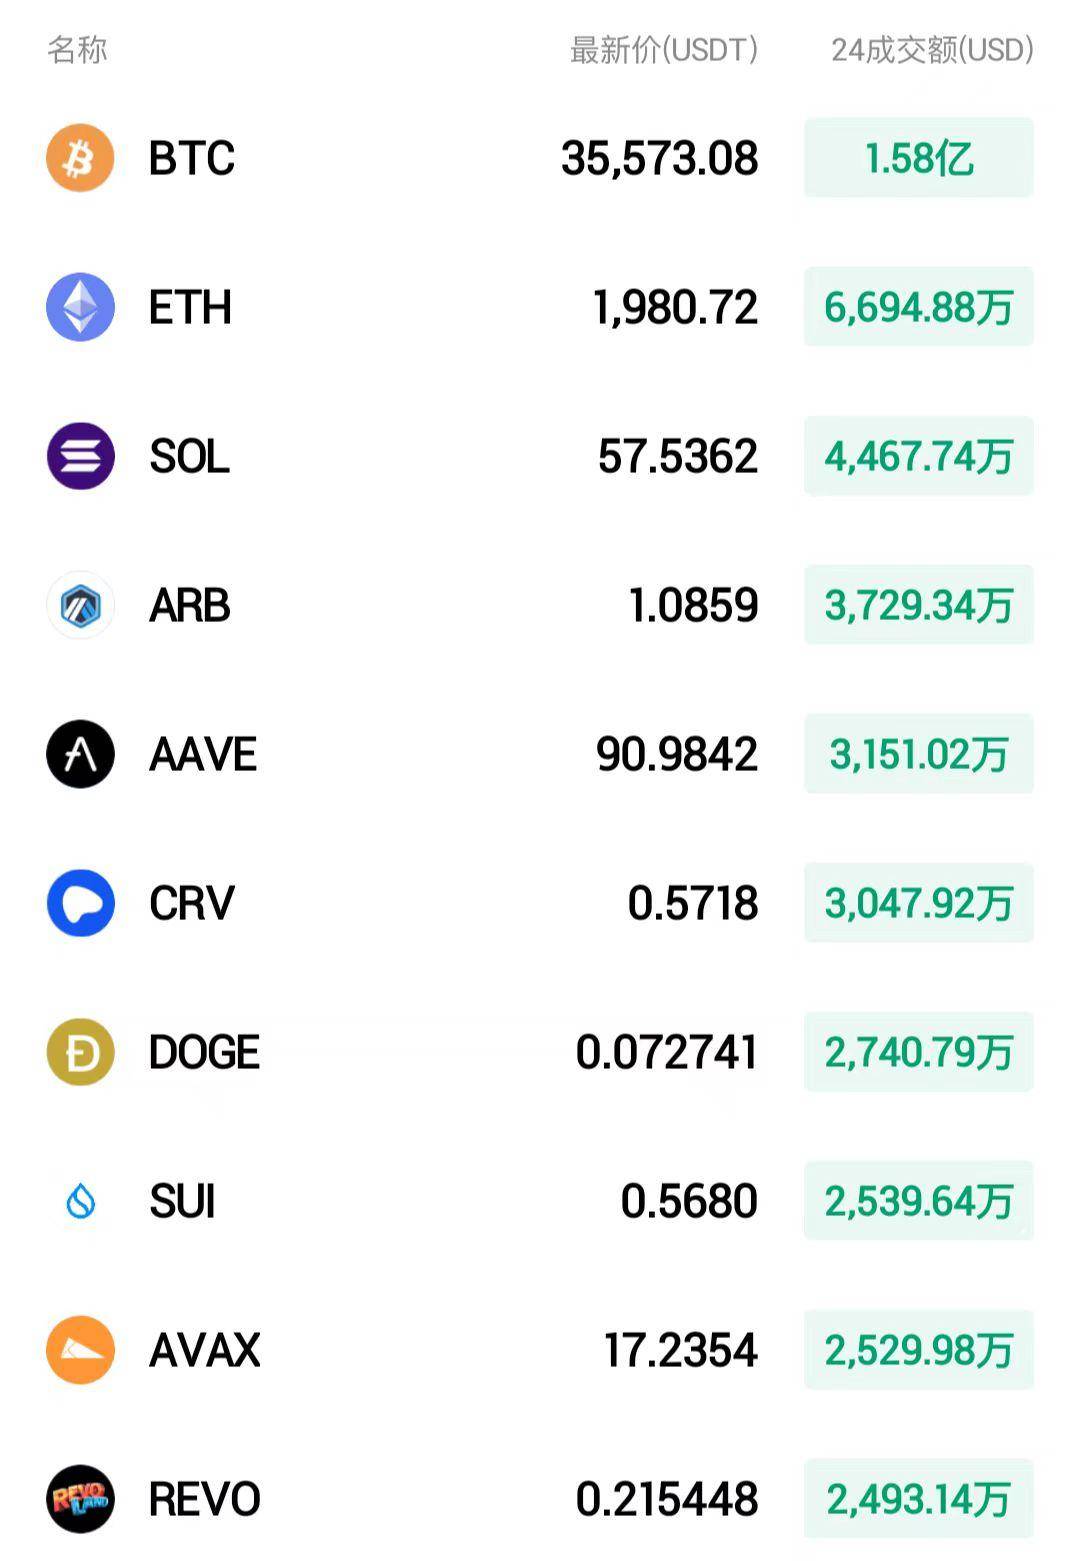Open DOGE price 0.072741
Image resolution: width=1080 pixels, height=1561 pixels.
pyautogui.click(x=667, y=1052)
